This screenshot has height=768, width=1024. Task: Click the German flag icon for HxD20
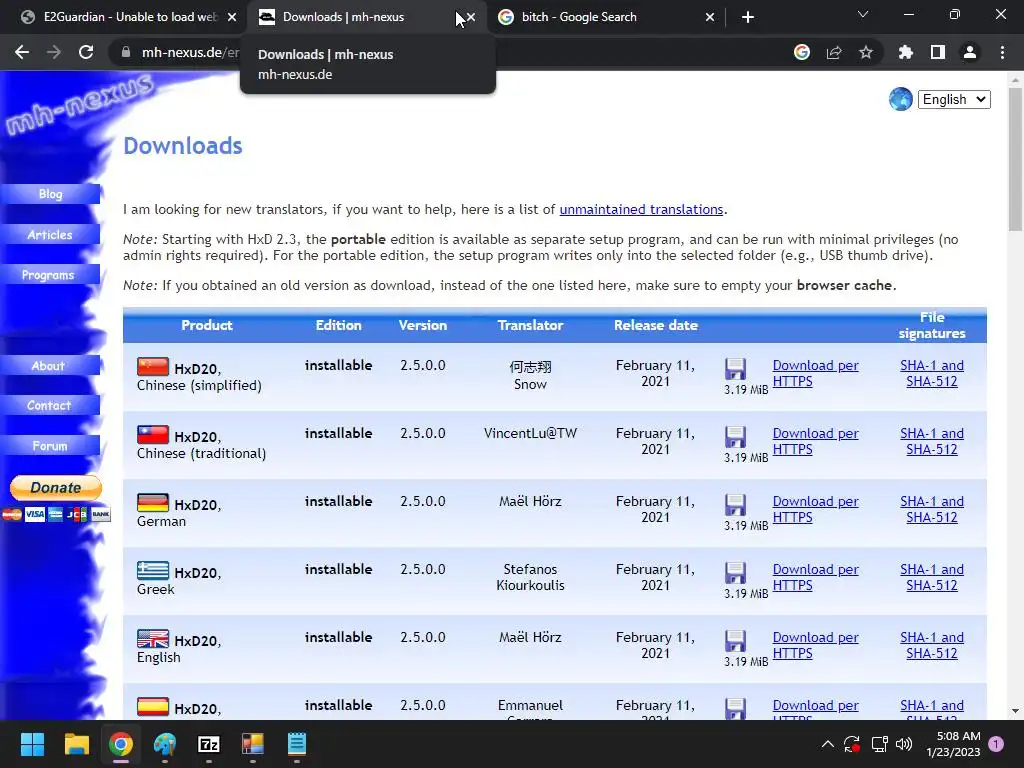click(x=153, y=502)
